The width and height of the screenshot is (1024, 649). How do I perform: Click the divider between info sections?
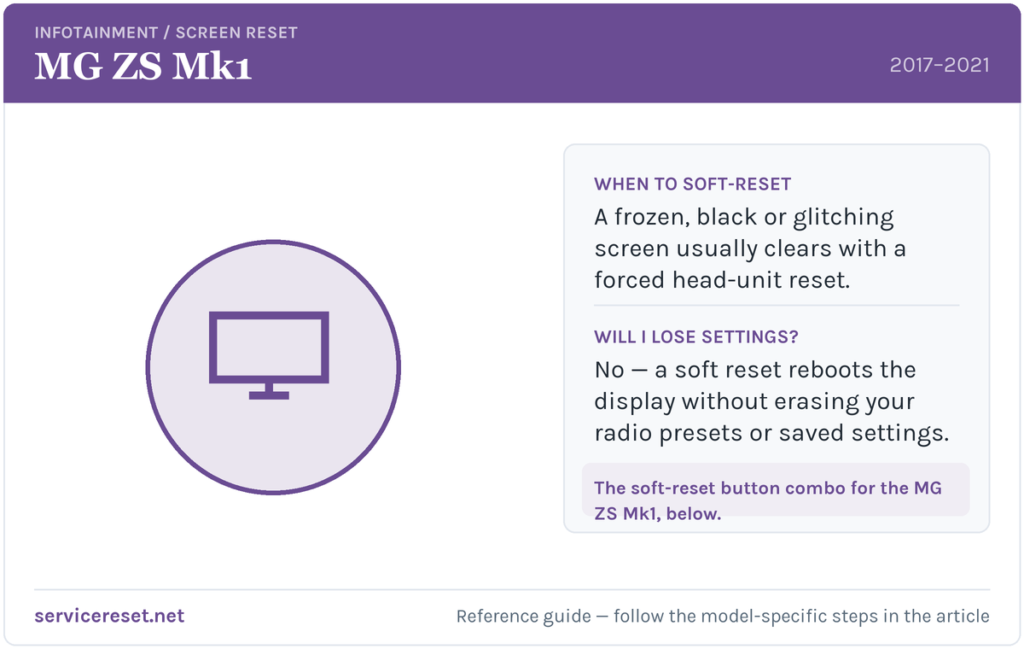(776, 305)
